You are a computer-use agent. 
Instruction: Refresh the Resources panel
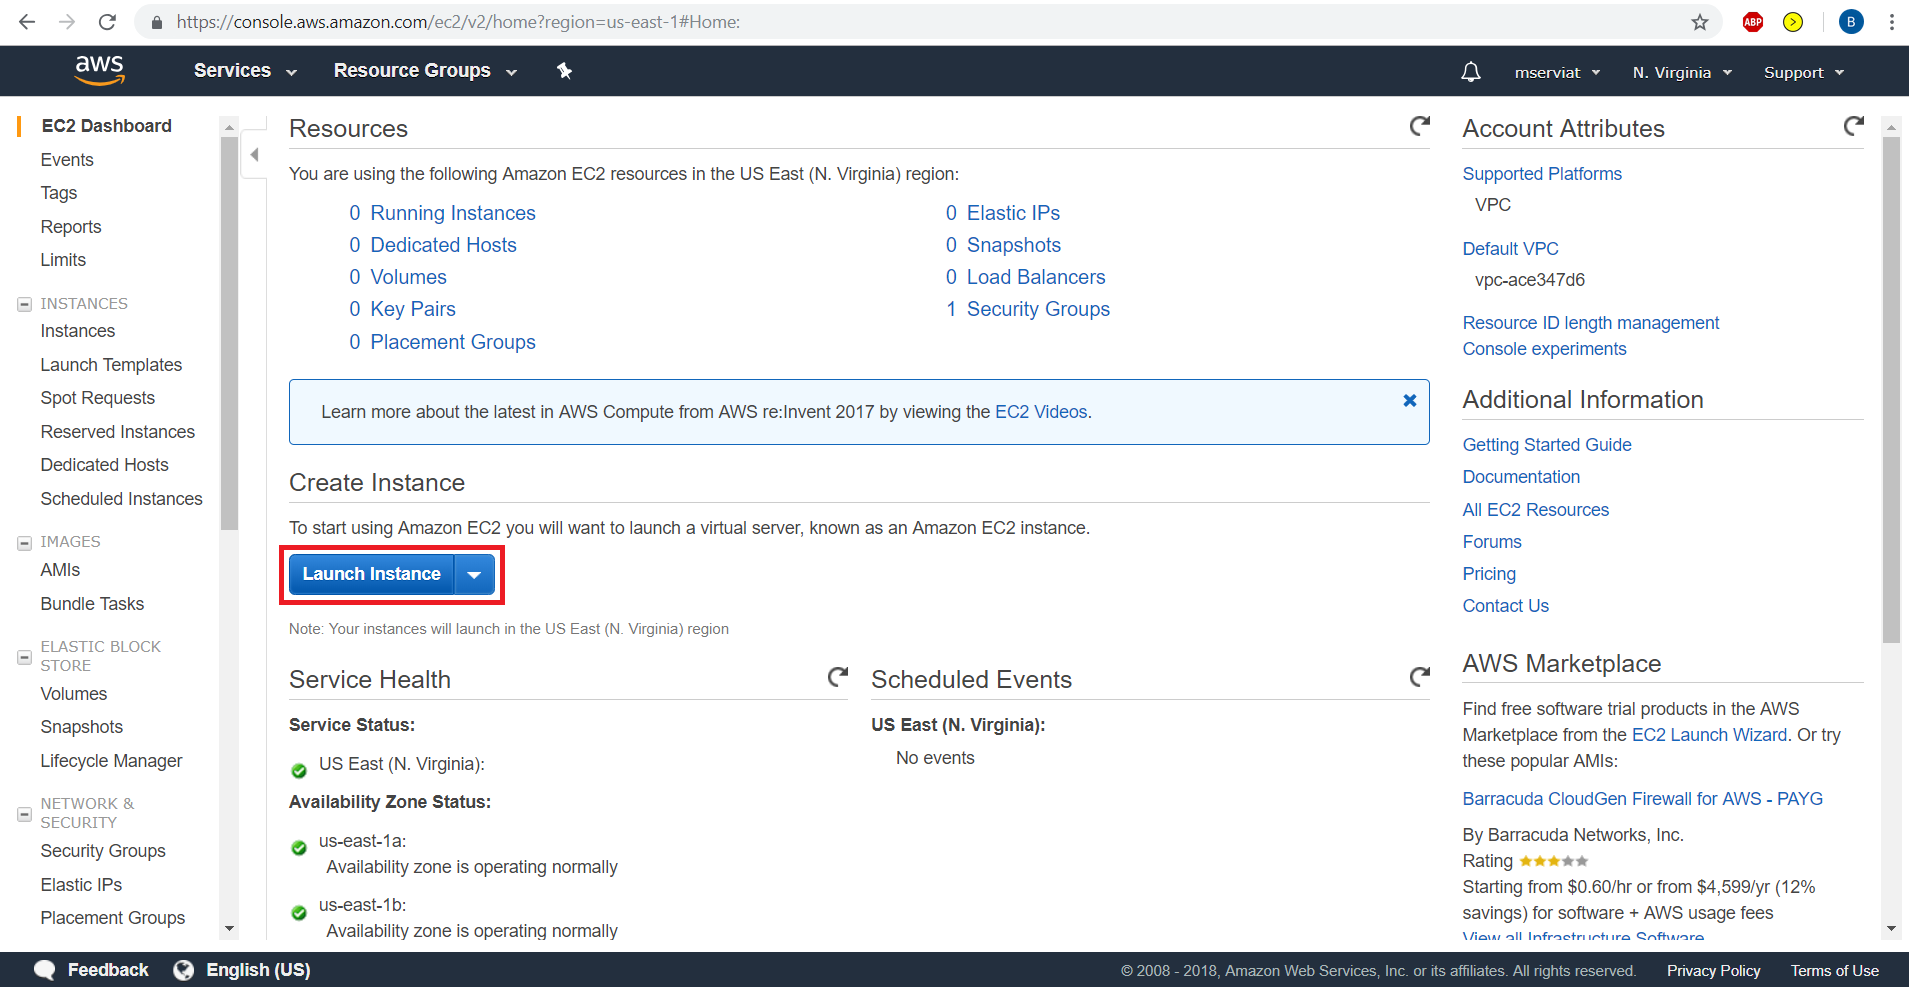(1419, 126)
